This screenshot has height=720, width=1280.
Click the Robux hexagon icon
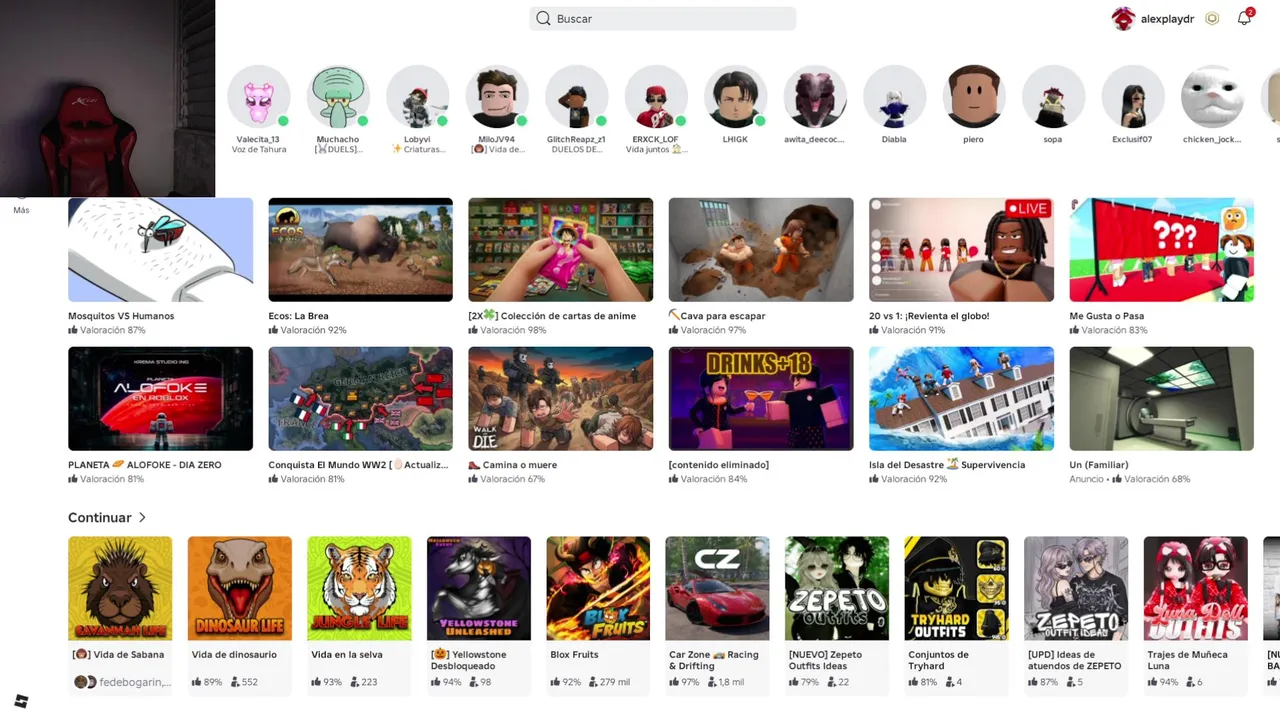click(1212, 19)
